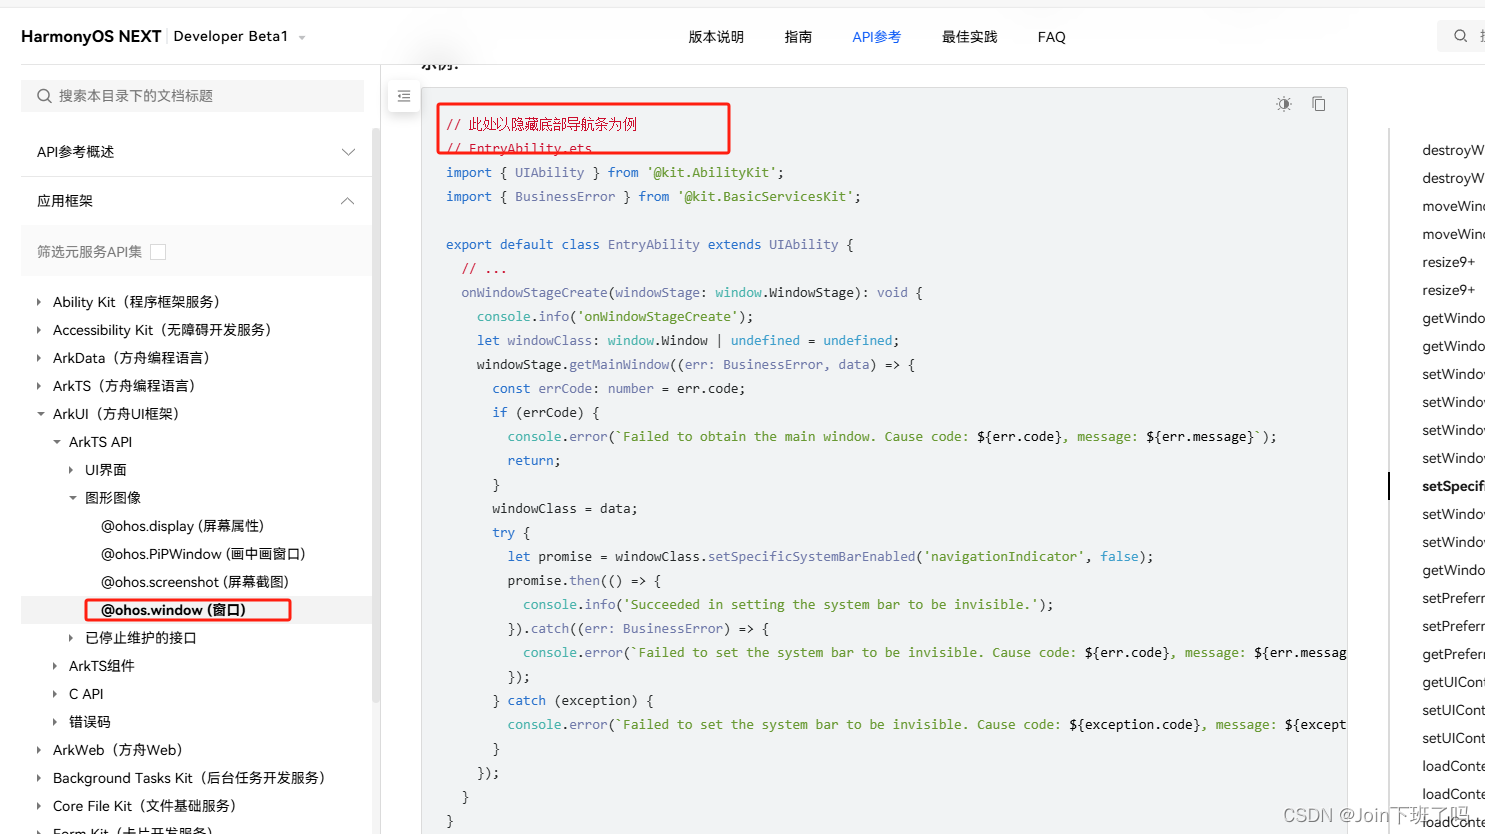1485x834 pixels.
Task: Expand the 错误码 arrow
Action: (55, 722)
